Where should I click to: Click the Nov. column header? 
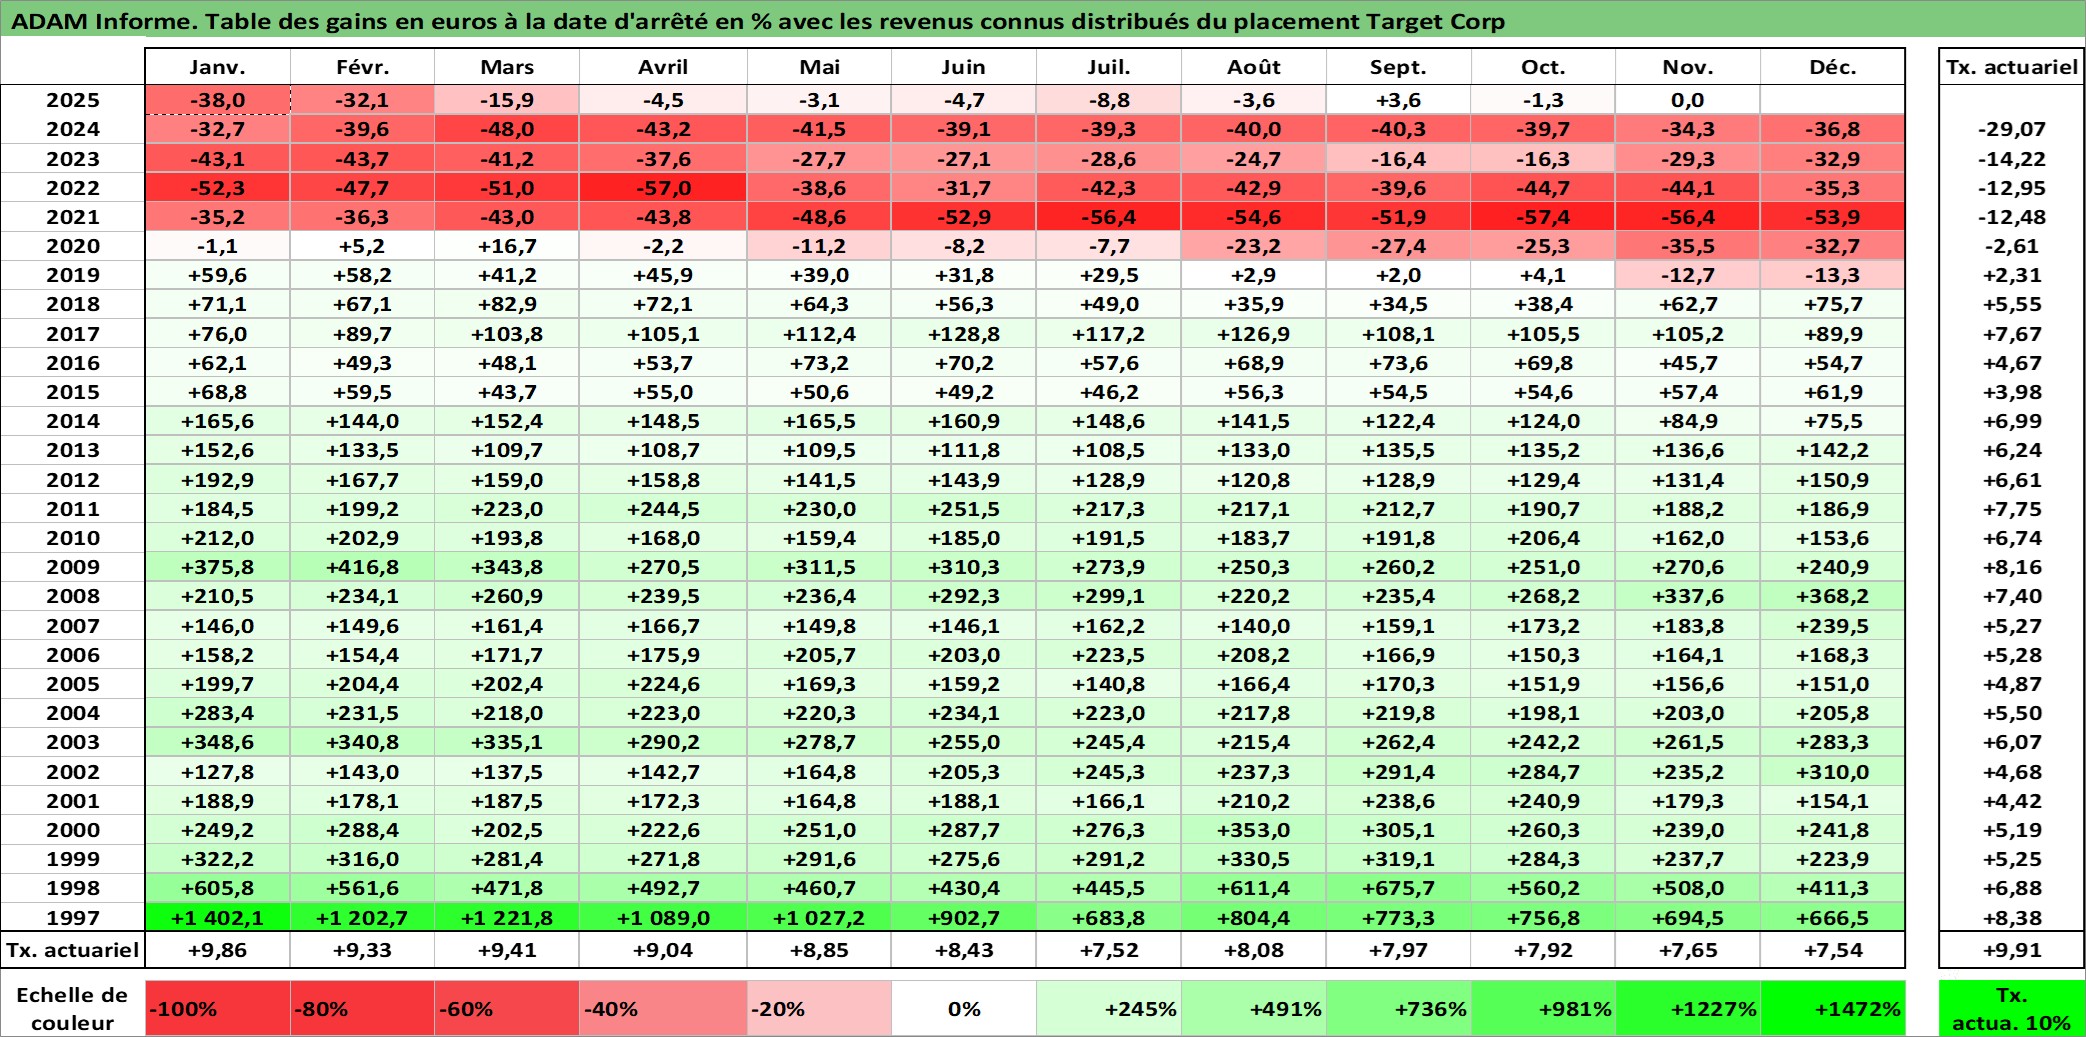tap(1688, 67)
